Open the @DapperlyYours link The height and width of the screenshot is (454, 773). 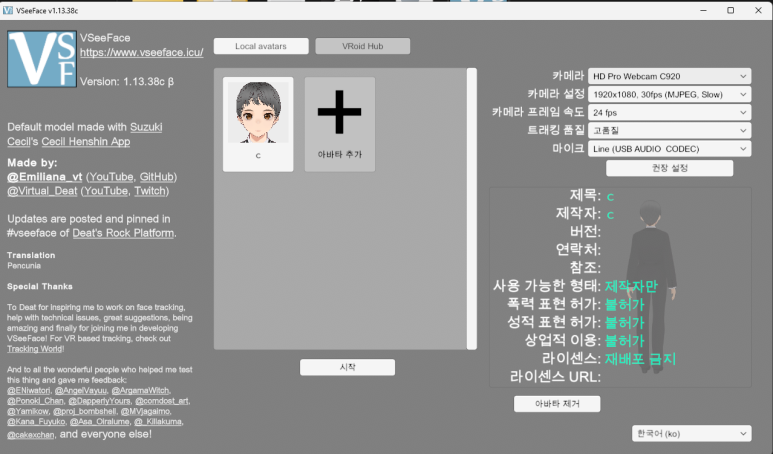100,401
